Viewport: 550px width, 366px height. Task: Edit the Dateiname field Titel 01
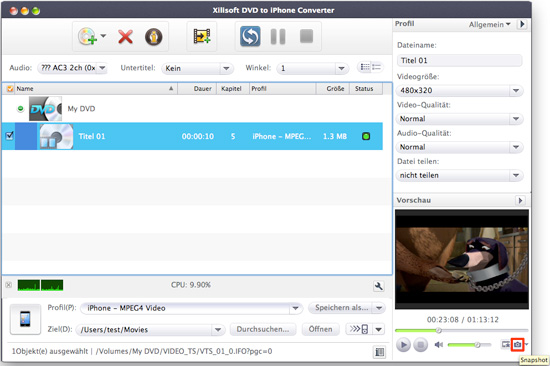[x=460, y=60]
